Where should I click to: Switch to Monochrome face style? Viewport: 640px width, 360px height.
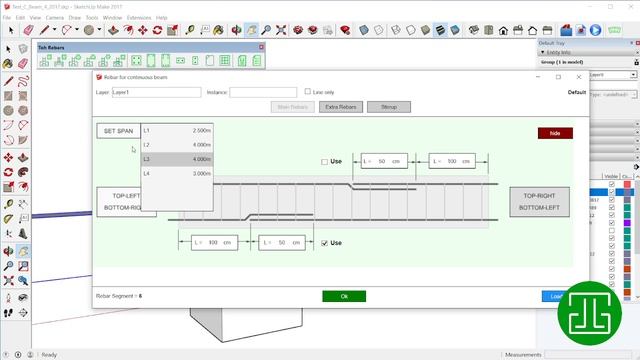pos(455,30)
